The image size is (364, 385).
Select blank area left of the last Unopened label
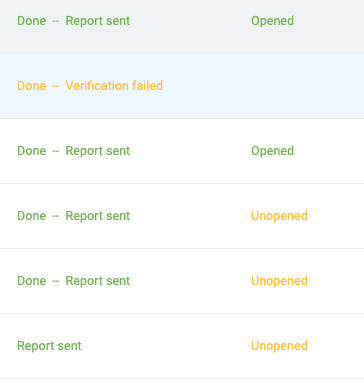tap(166, 346)
